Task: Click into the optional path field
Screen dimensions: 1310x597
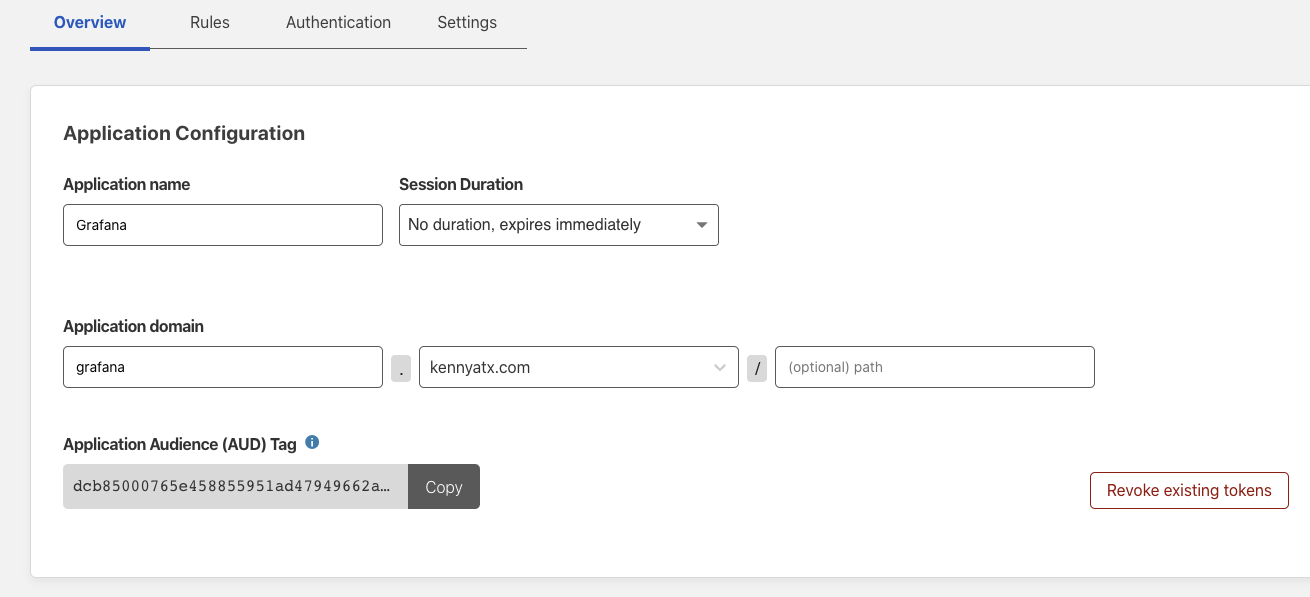Action: pos(934,367)
